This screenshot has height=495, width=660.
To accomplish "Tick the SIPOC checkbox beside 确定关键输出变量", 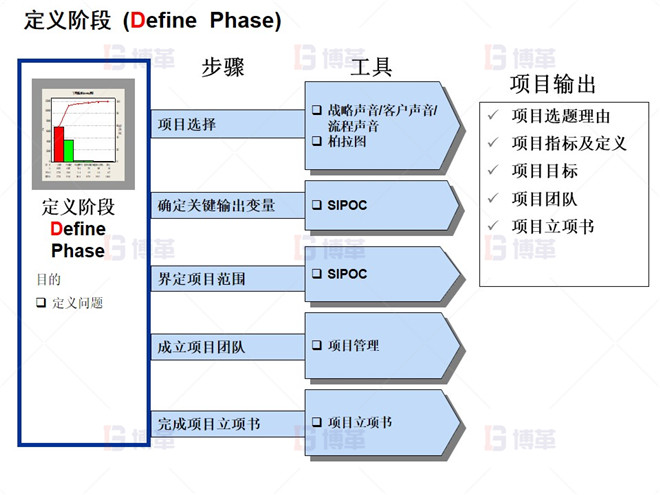I will tap(317, 205).
